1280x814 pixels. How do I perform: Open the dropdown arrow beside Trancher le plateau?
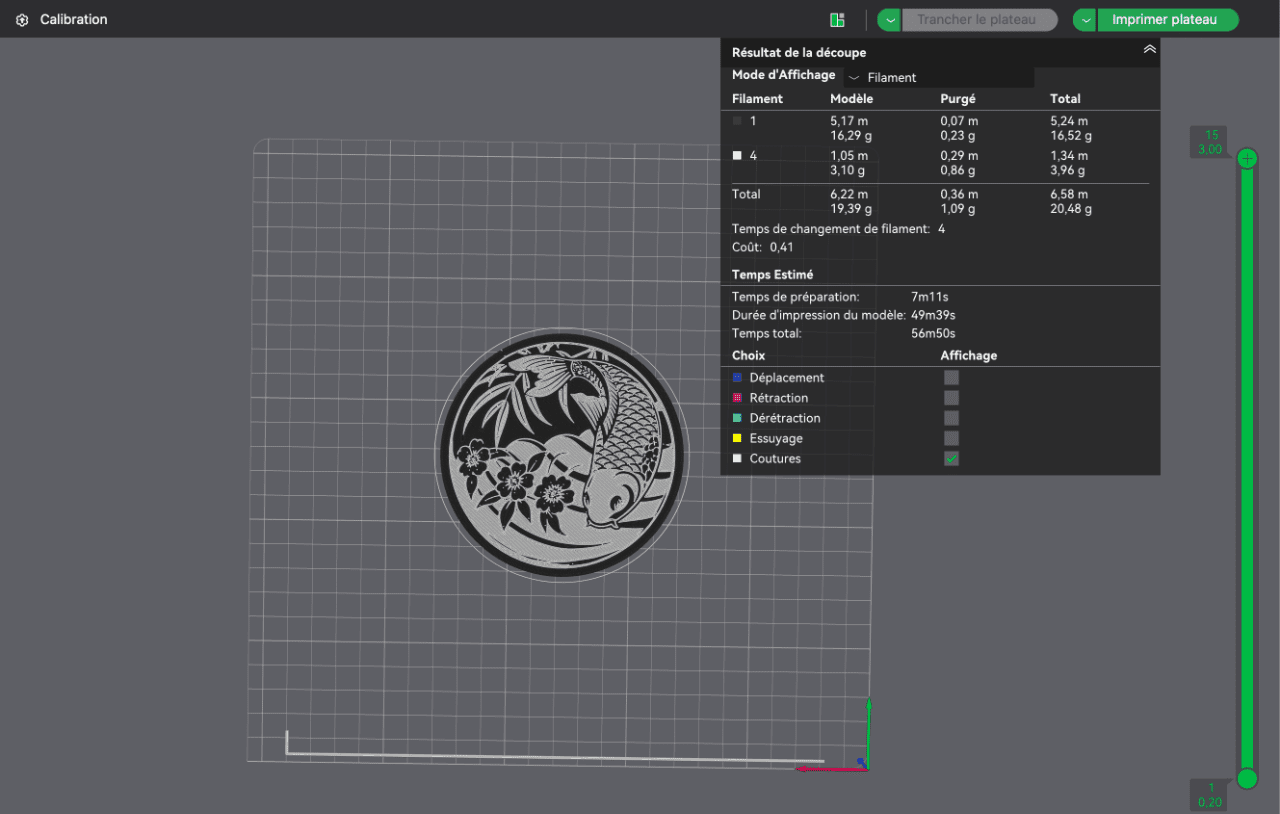pos(889,20)
